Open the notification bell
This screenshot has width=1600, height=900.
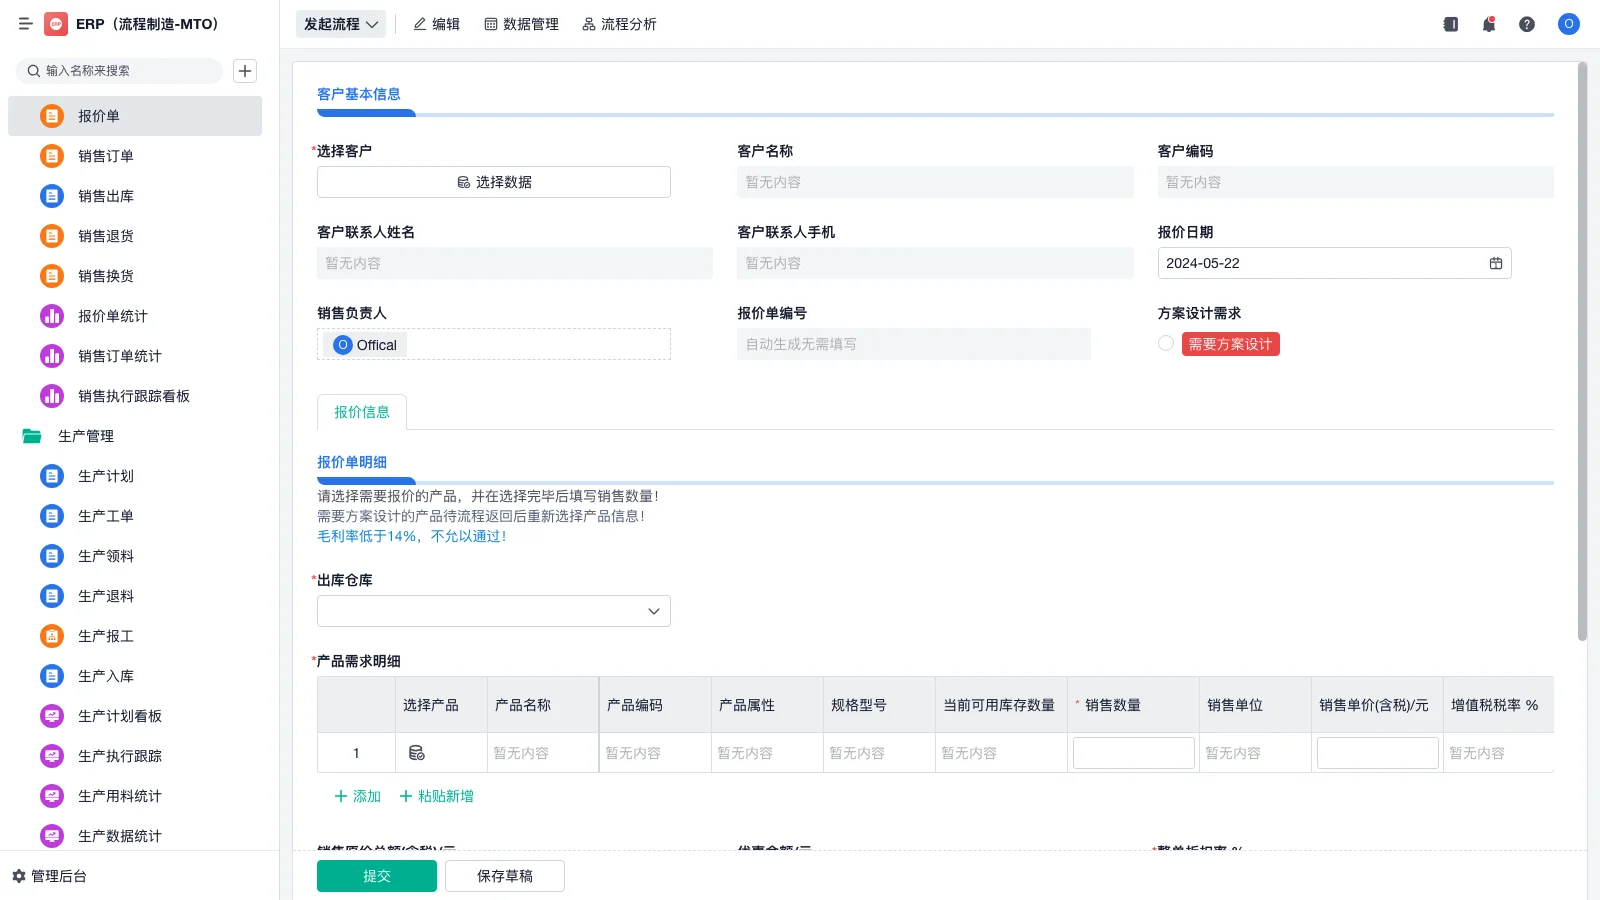pyautogui.click(x=1488, y=24)
